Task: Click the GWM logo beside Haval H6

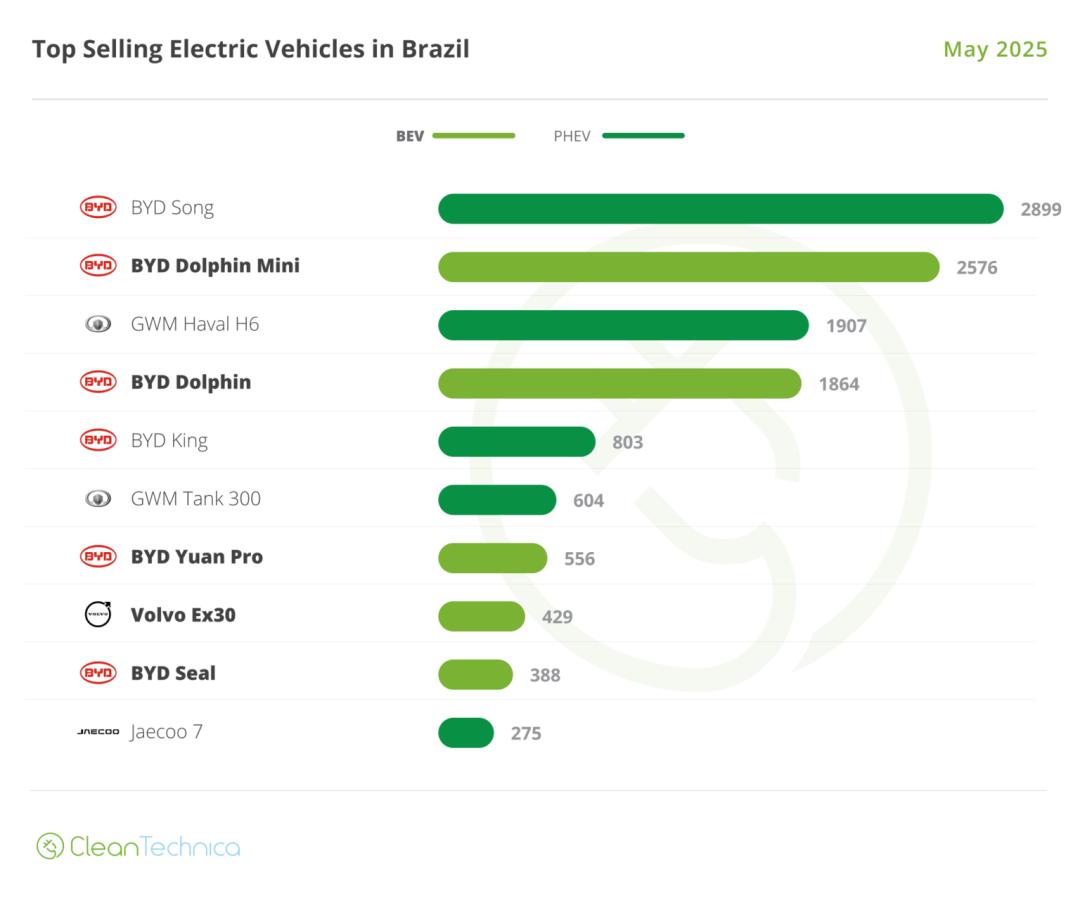Action: pyautogui.click(x=98, y=324)
